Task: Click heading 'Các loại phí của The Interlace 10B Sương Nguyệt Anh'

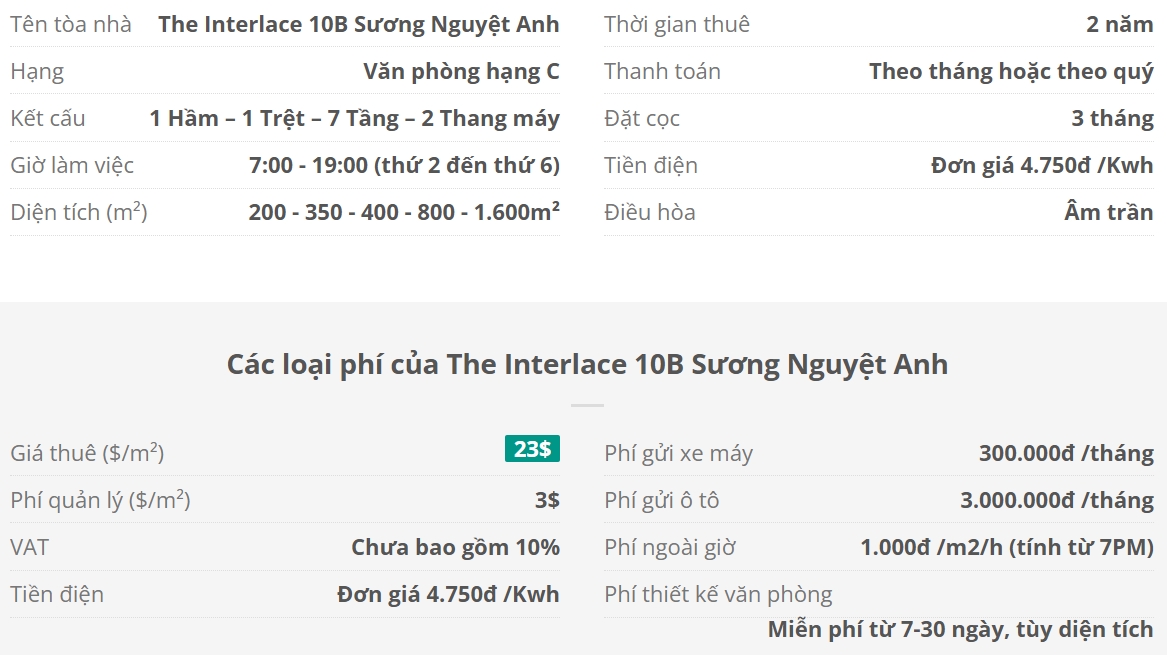Action: tap(587, 365)
